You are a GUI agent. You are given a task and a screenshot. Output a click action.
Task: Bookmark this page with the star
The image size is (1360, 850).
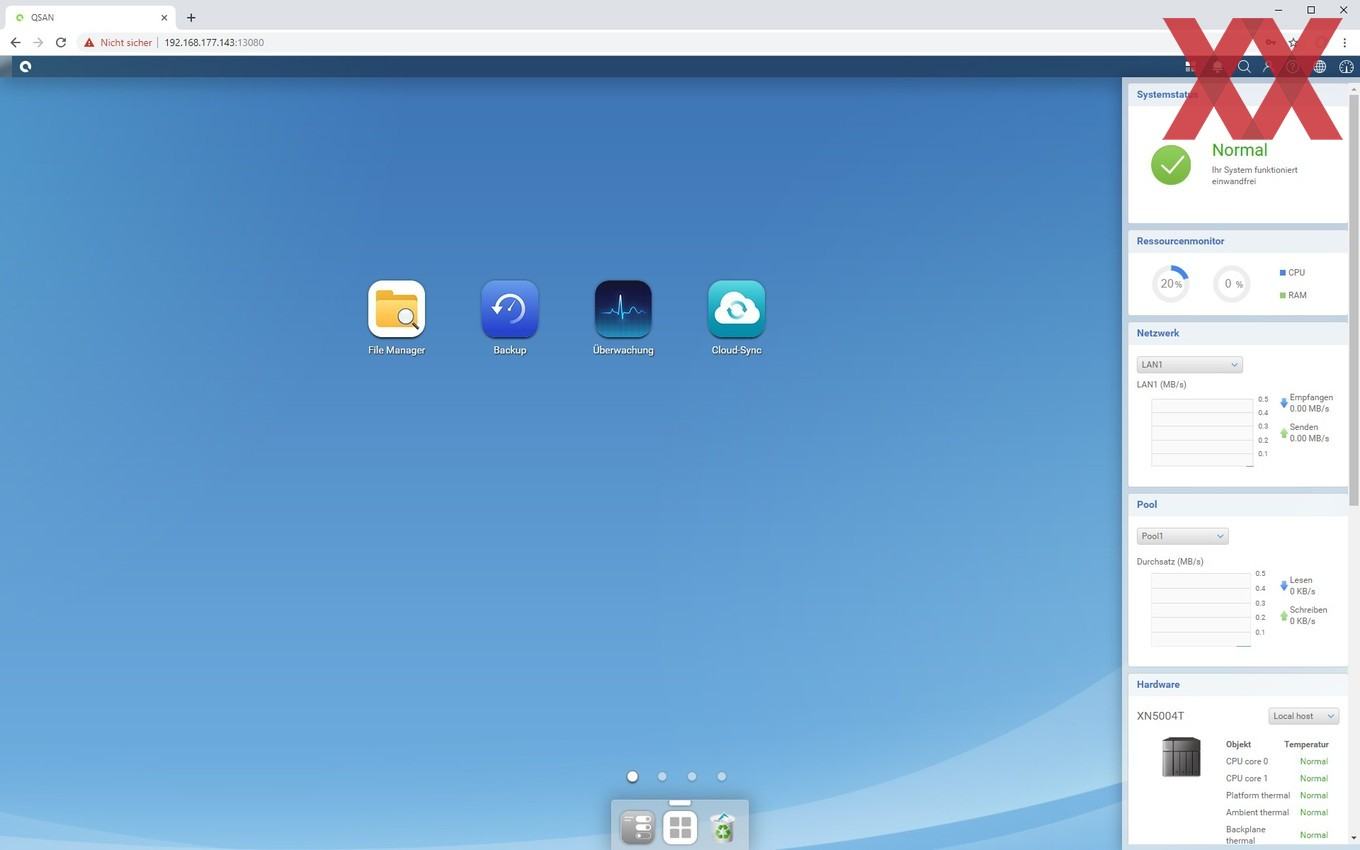click(x=1293, y=42)
